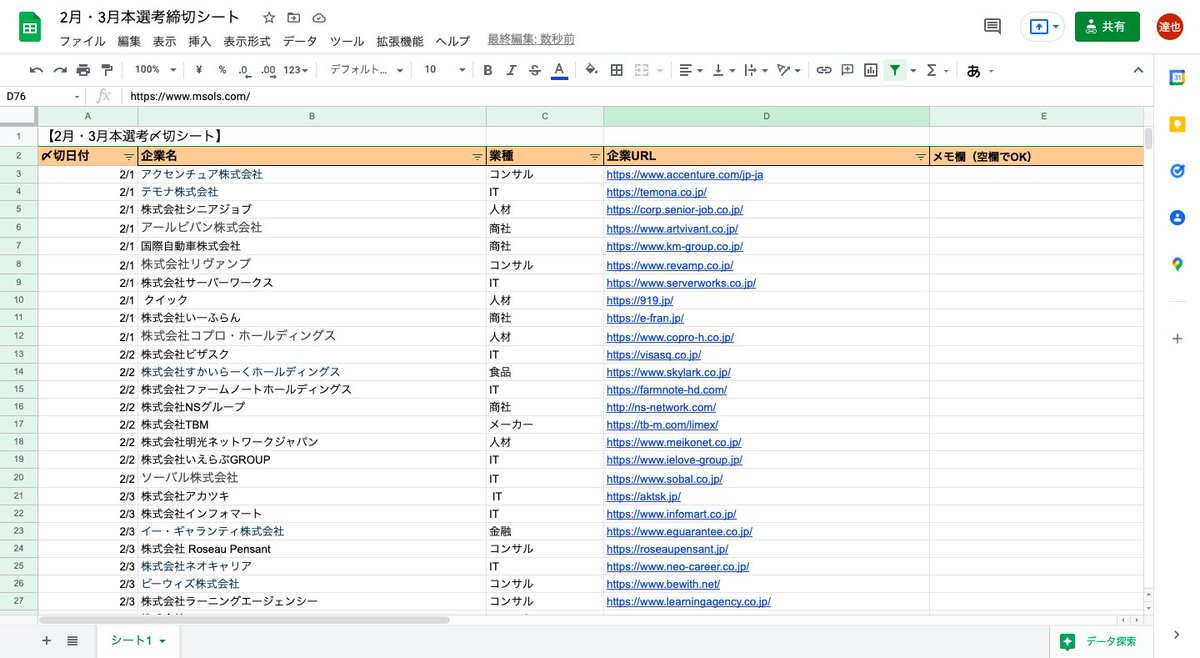Open the borders tool
1200x658 pixels.
pos(617,70)
